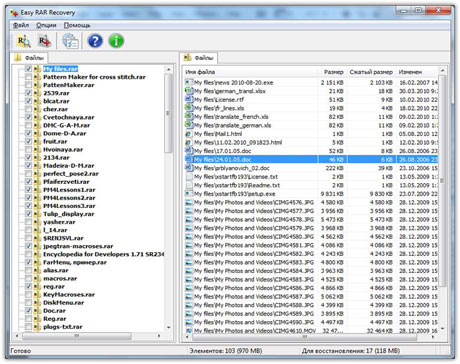Toggle the jpegtran-macroses.rar checkbox
Viewport: 460px width, 364px height.
pyautogui.click(x=28, y=246)
